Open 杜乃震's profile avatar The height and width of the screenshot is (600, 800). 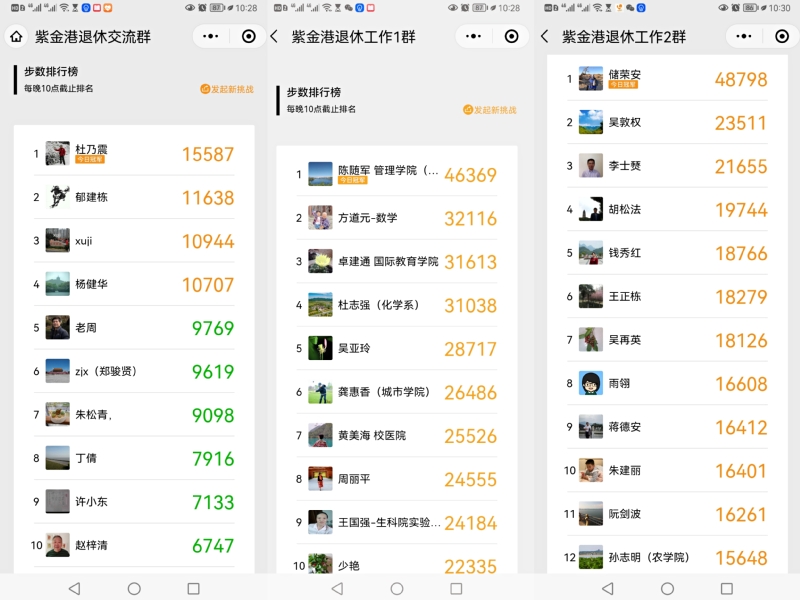(x=58, y=154)
